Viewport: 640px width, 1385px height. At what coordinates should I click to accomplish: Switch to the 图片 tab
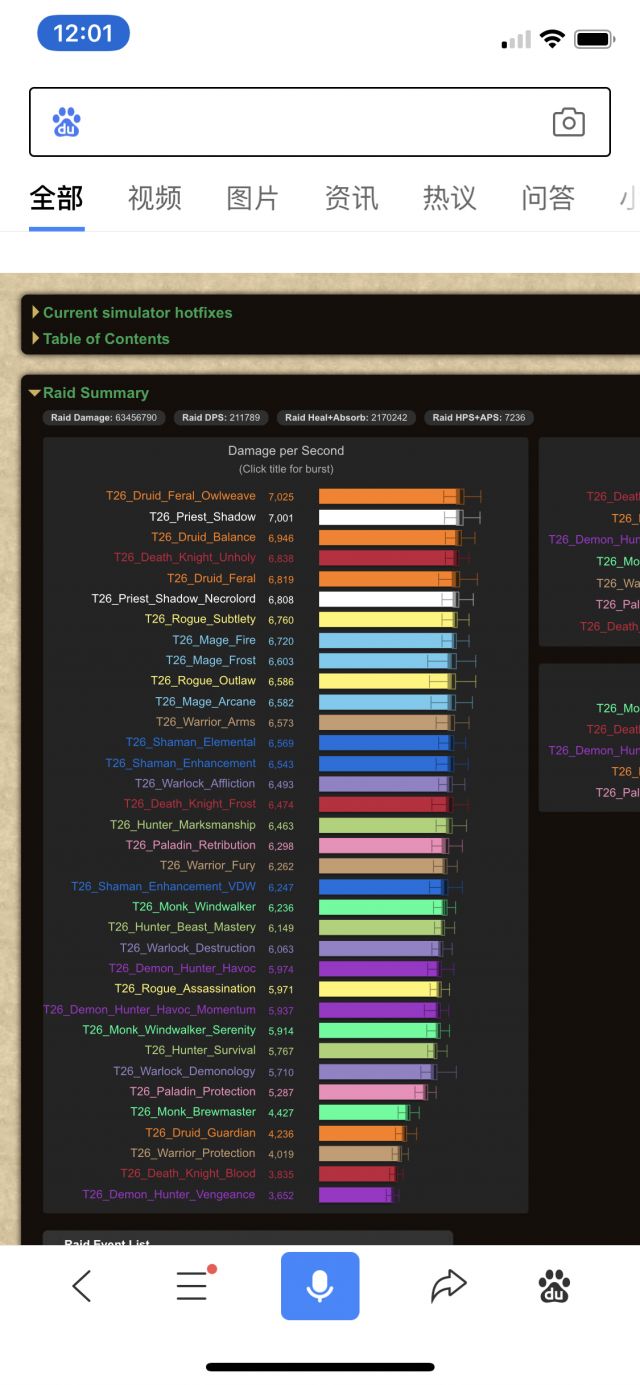coord(252,198)
